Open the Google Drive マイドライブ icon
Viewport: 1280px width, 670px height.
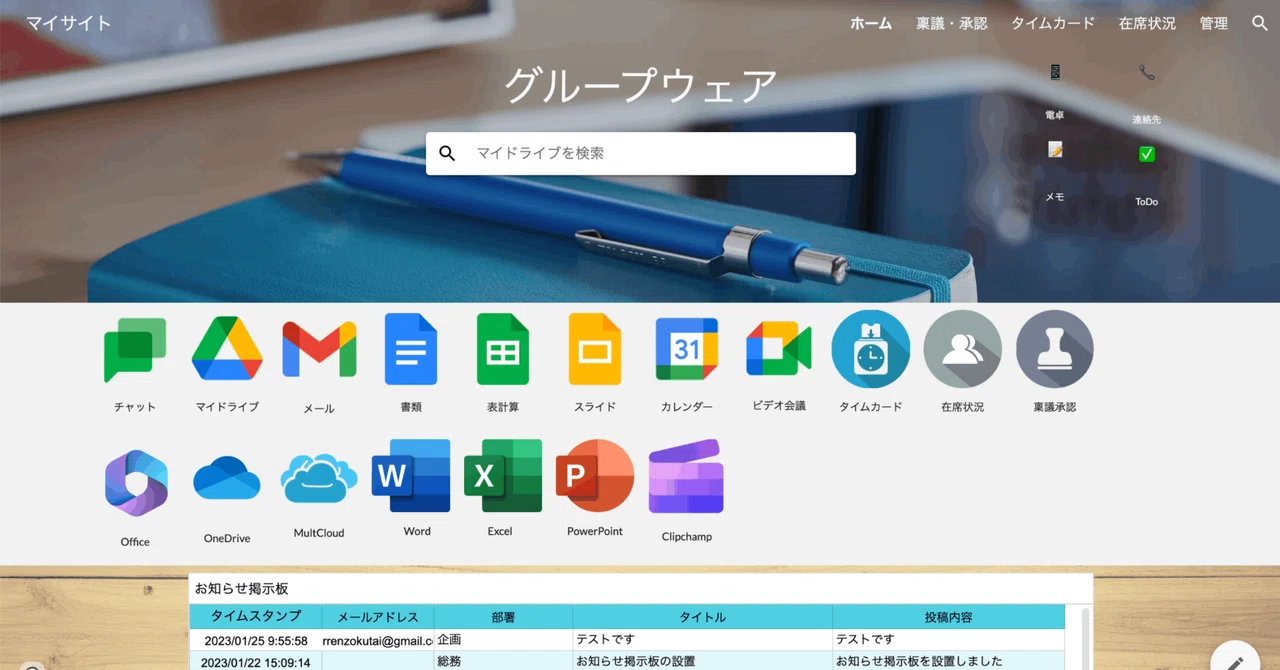click(227, 348)
